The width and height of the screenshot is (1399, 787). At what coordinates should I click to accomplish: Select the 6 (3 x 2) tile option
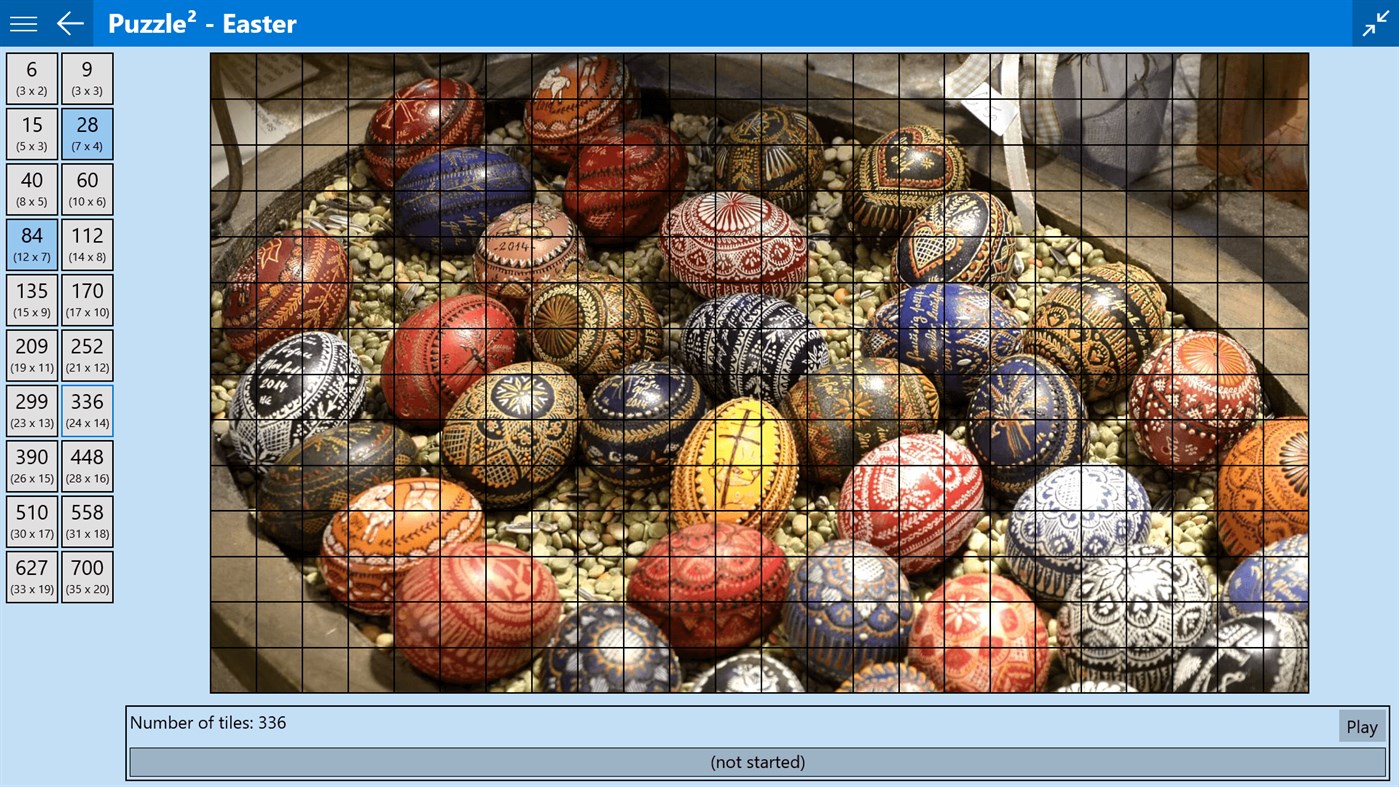[31, 77]
